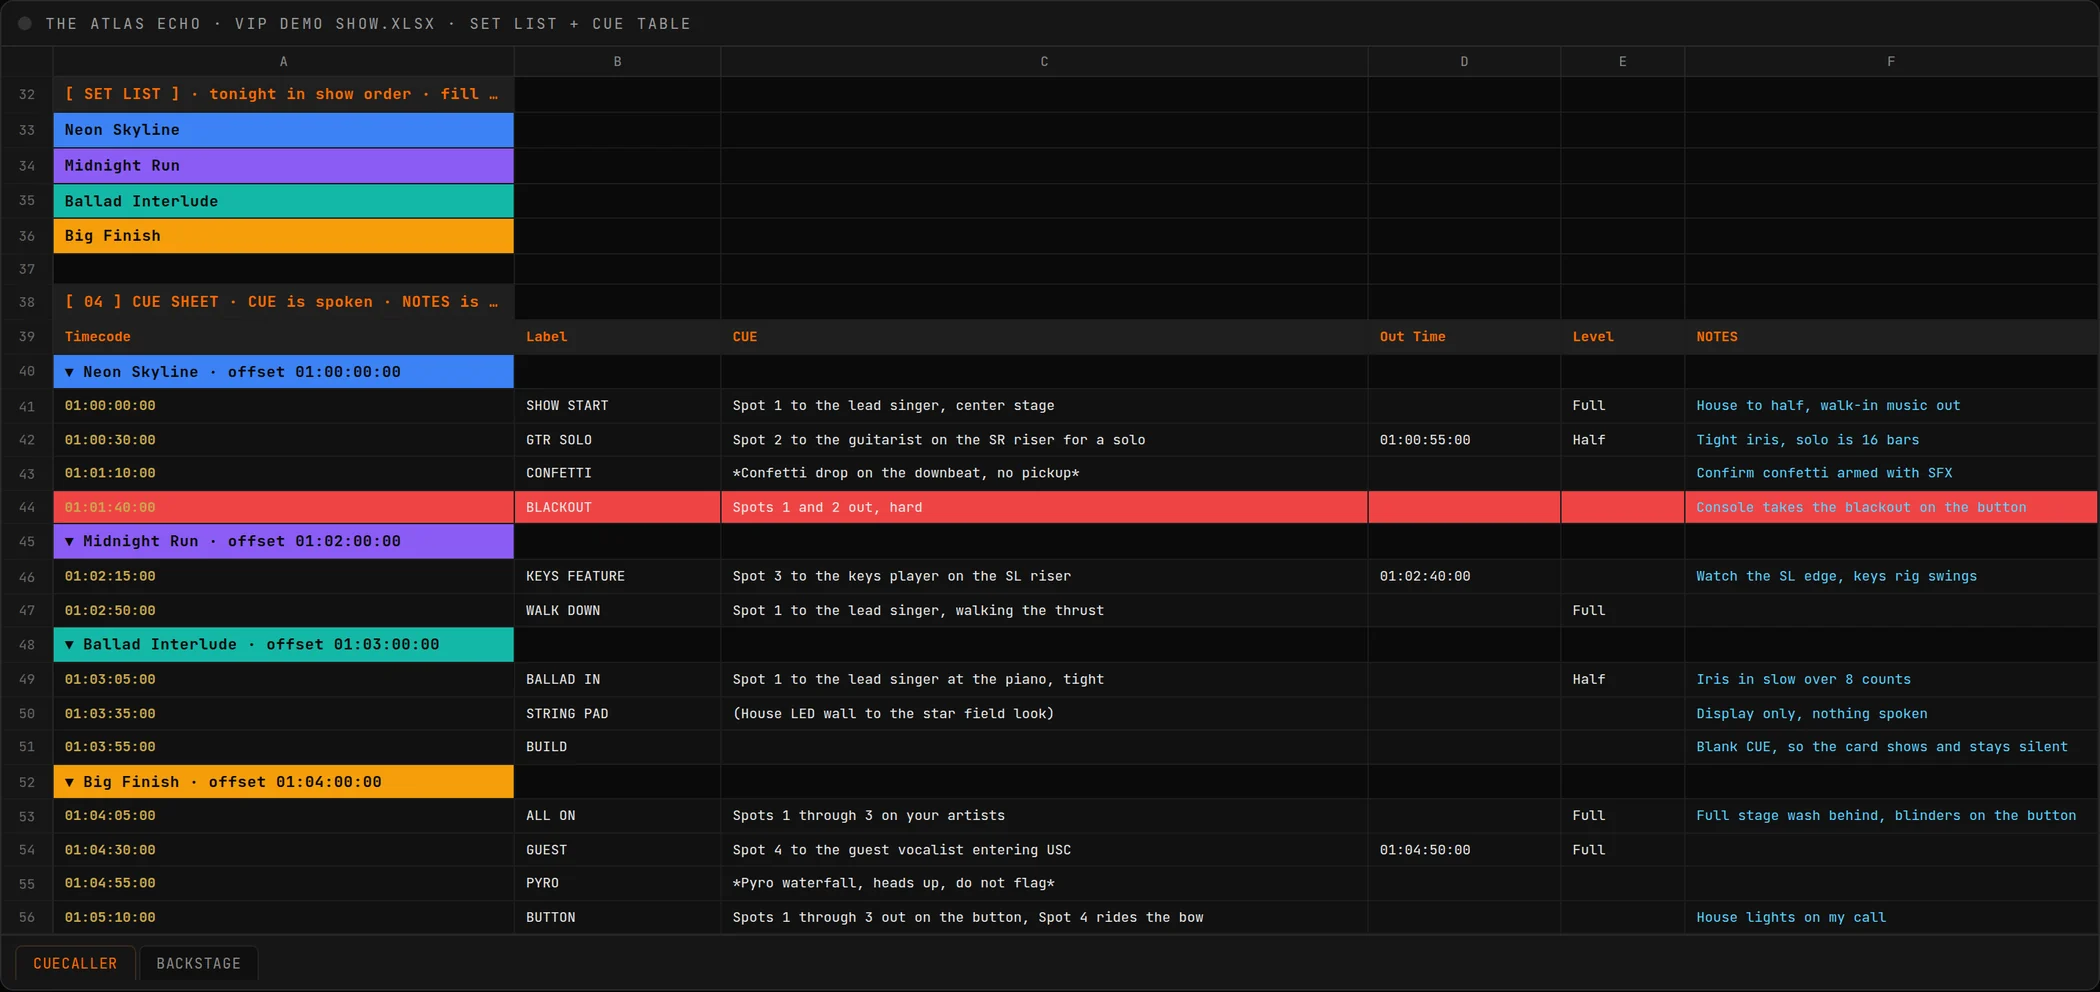Screen dimensions: 2100x992
Task: Click the window dot in title bar
Action: (25, 23)
